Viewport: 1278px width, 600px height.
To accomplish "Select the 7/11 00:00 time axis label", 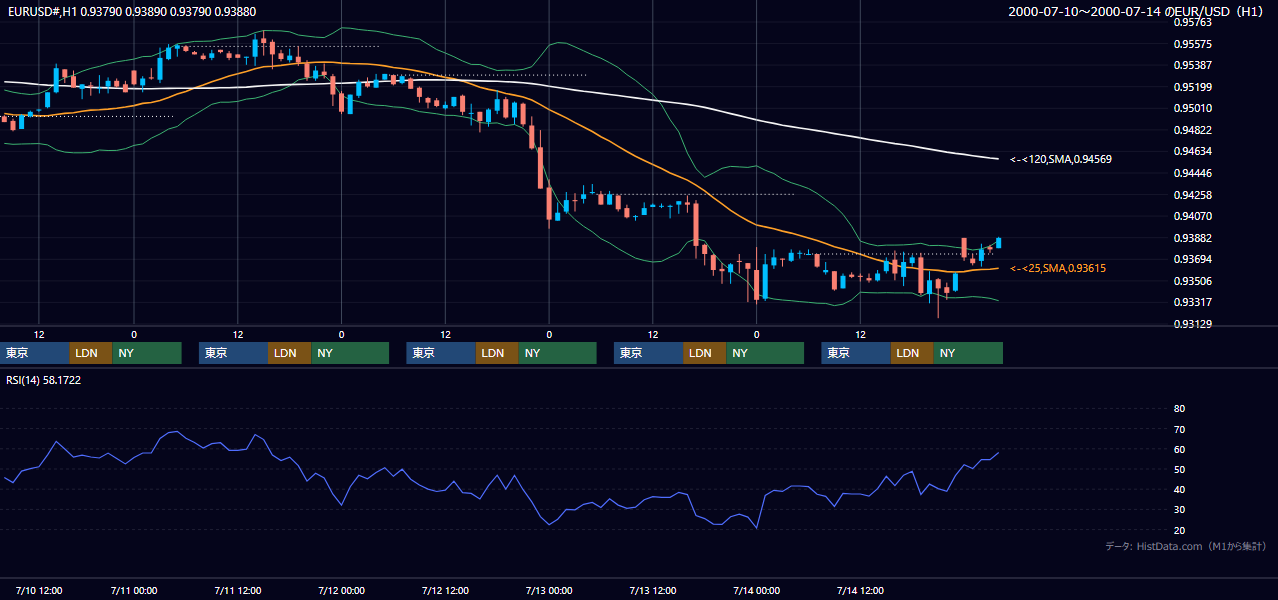I will point(134,590).
